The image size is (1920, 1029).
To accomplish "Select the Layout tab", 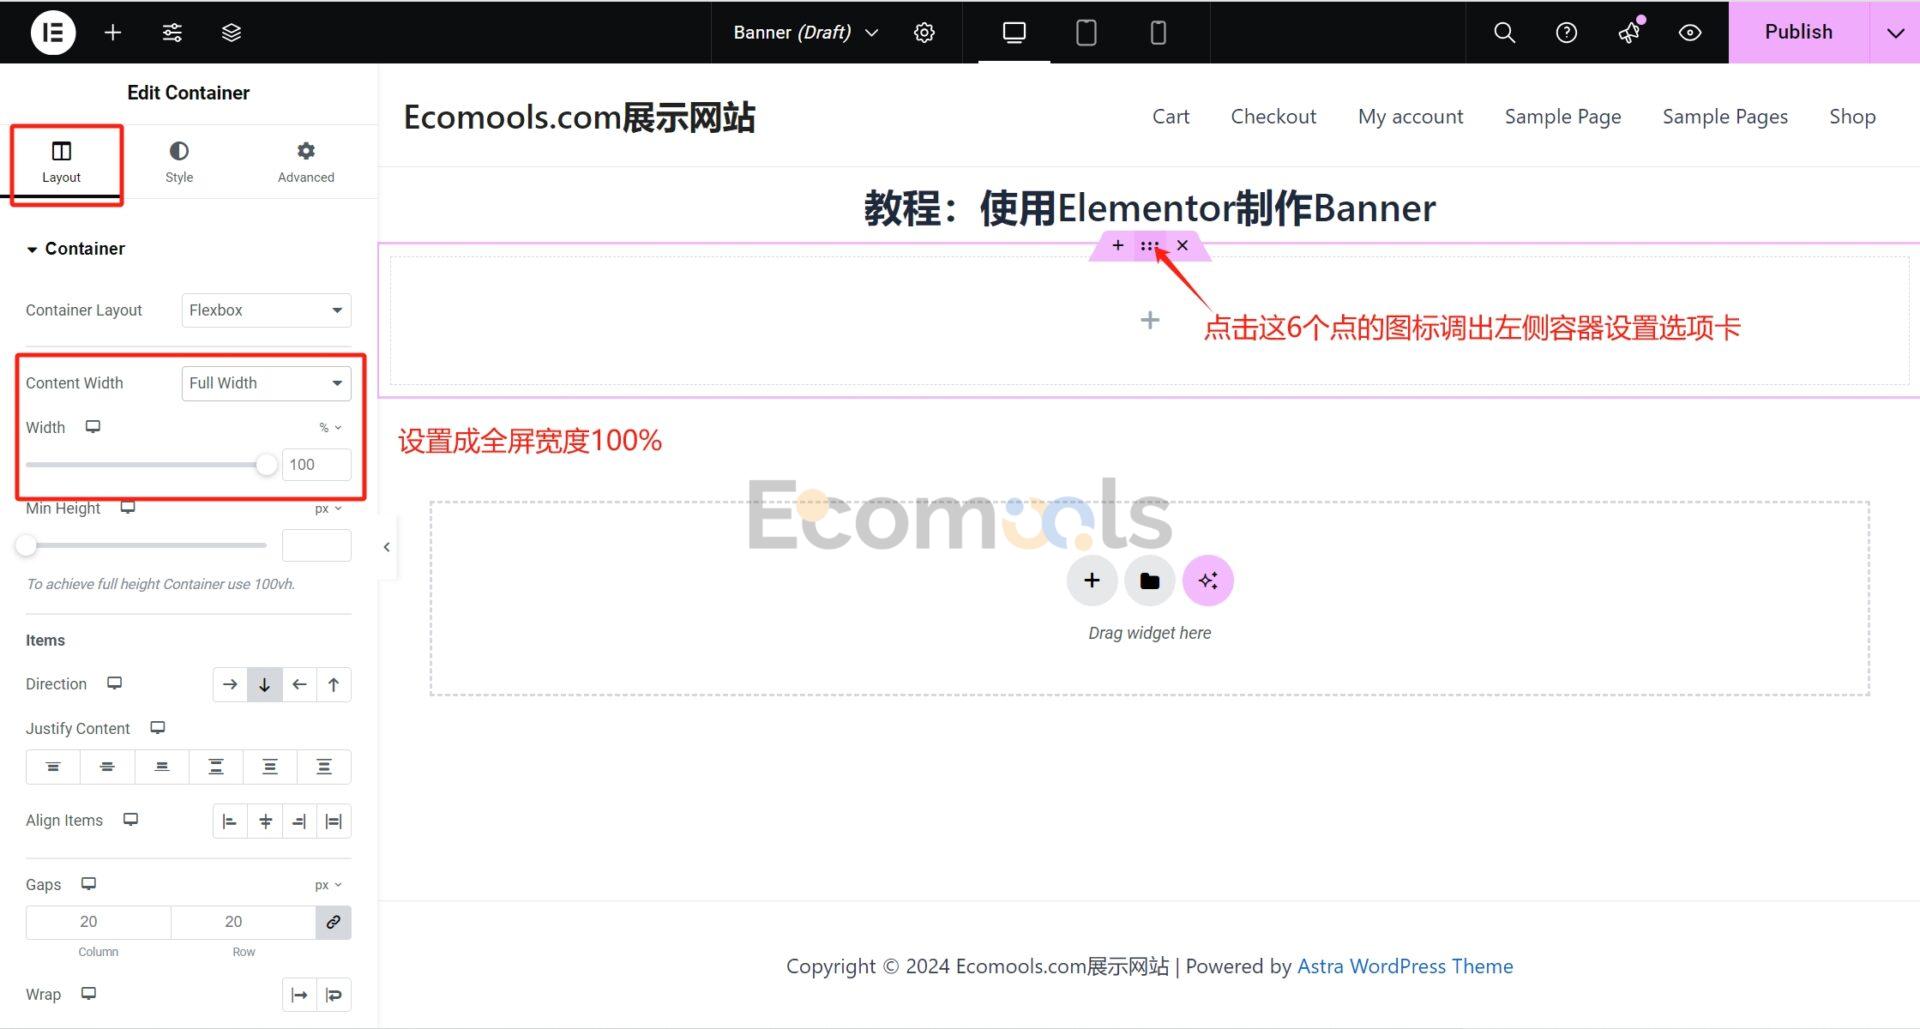I will [x=61, y=162].
